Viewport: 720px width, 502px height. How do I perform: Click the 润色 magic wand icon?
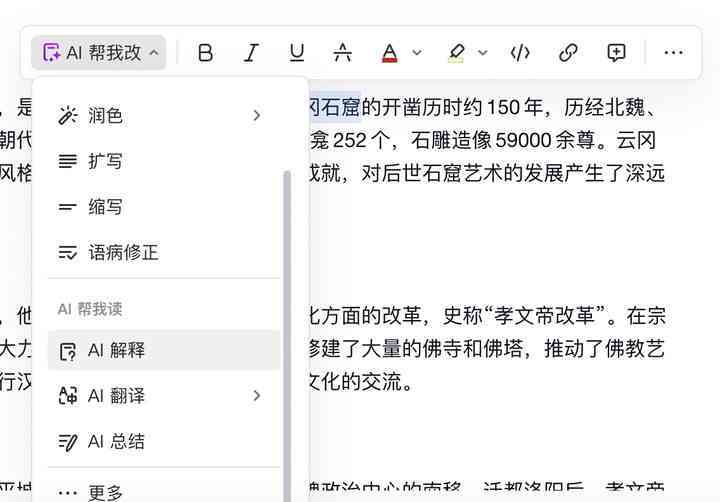tap(68, 116)
